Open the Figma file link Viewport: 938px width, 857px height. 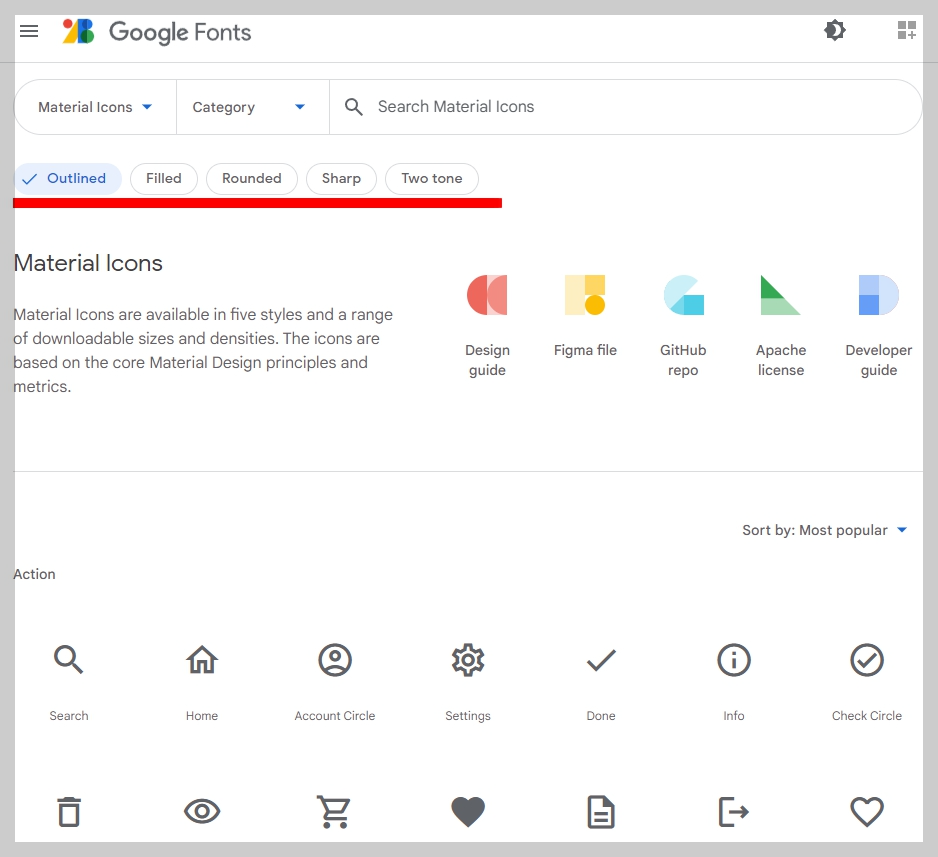pyautogui.click(x=585, y=317)
